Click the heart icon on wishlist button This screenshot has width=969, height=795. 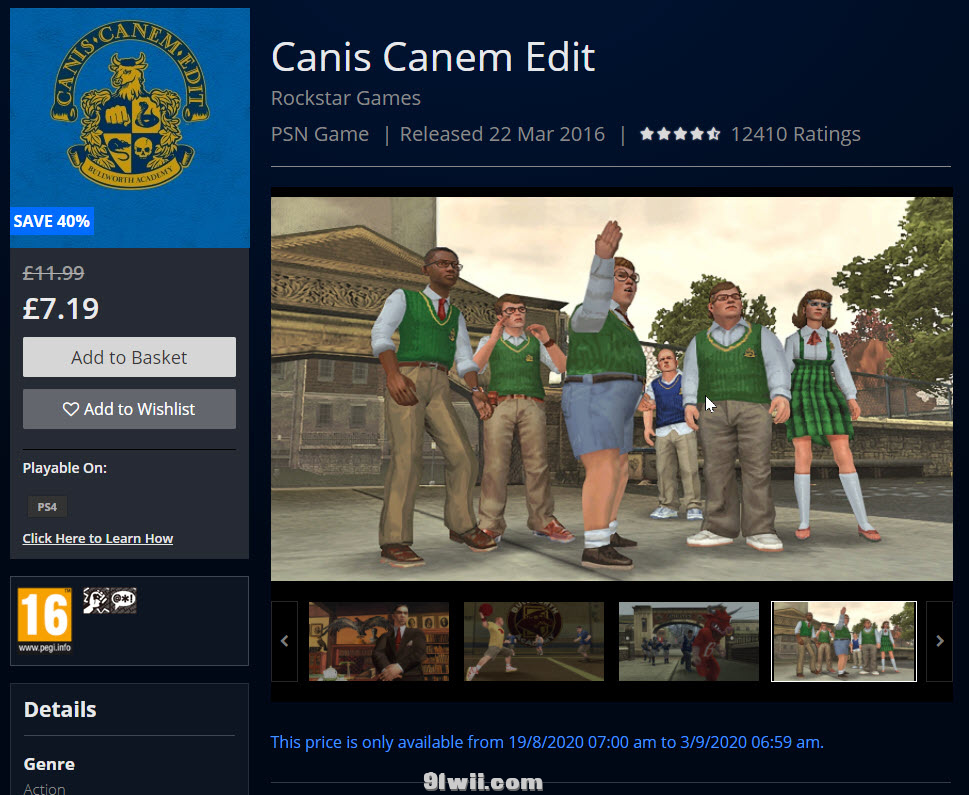point(71,409)
